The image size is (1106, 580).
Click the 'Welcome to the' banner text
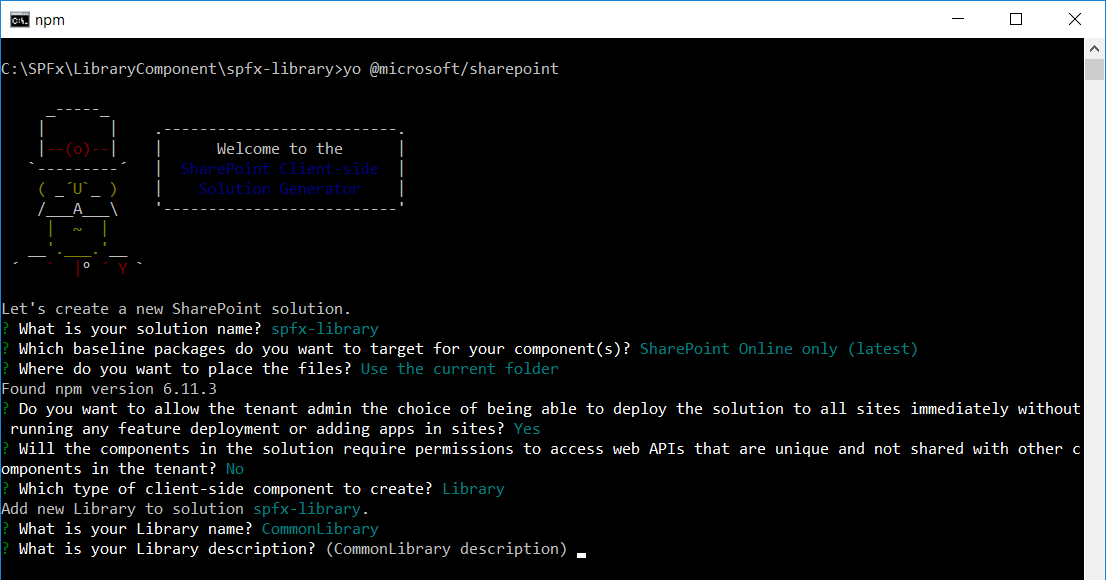[x=279, y=149]
